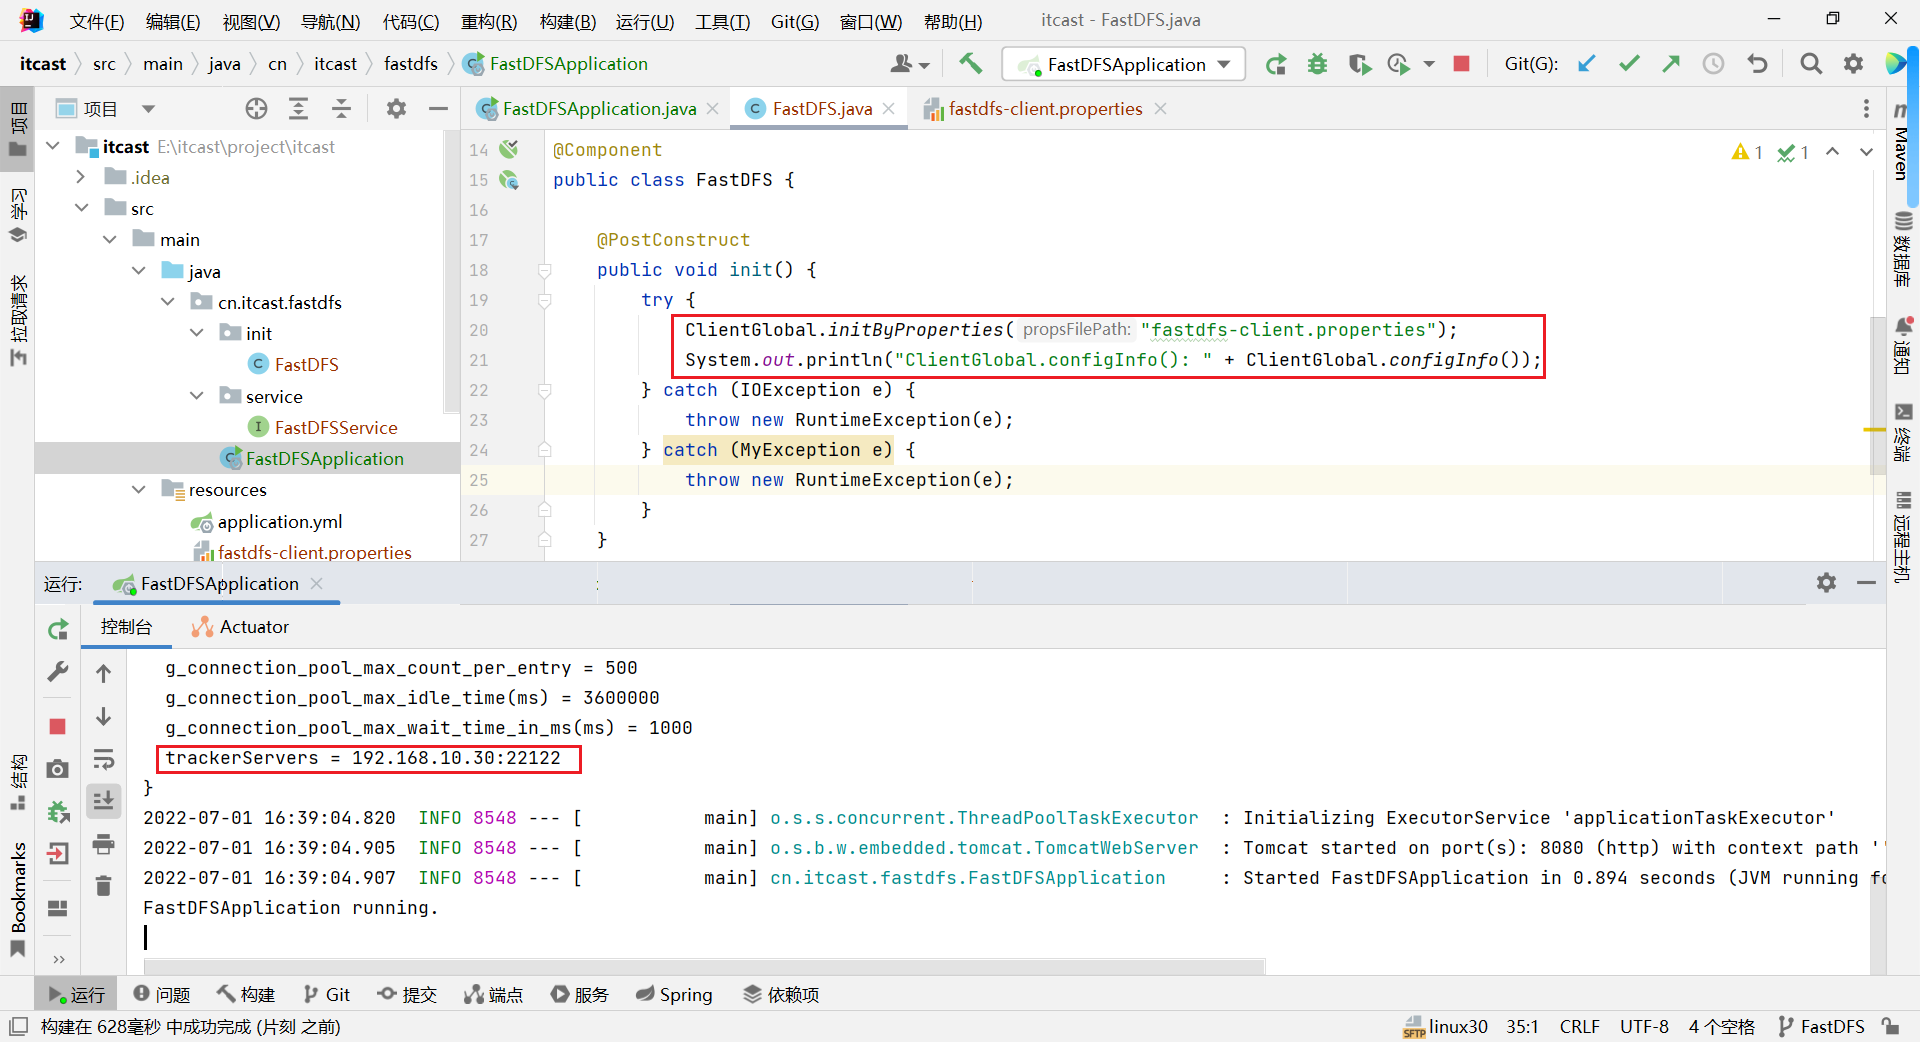Image resolution: width=1920 pixels, height=1042 pixels.
Task: Change UTF-8 file encoding
Action: pos(1644,1027)
